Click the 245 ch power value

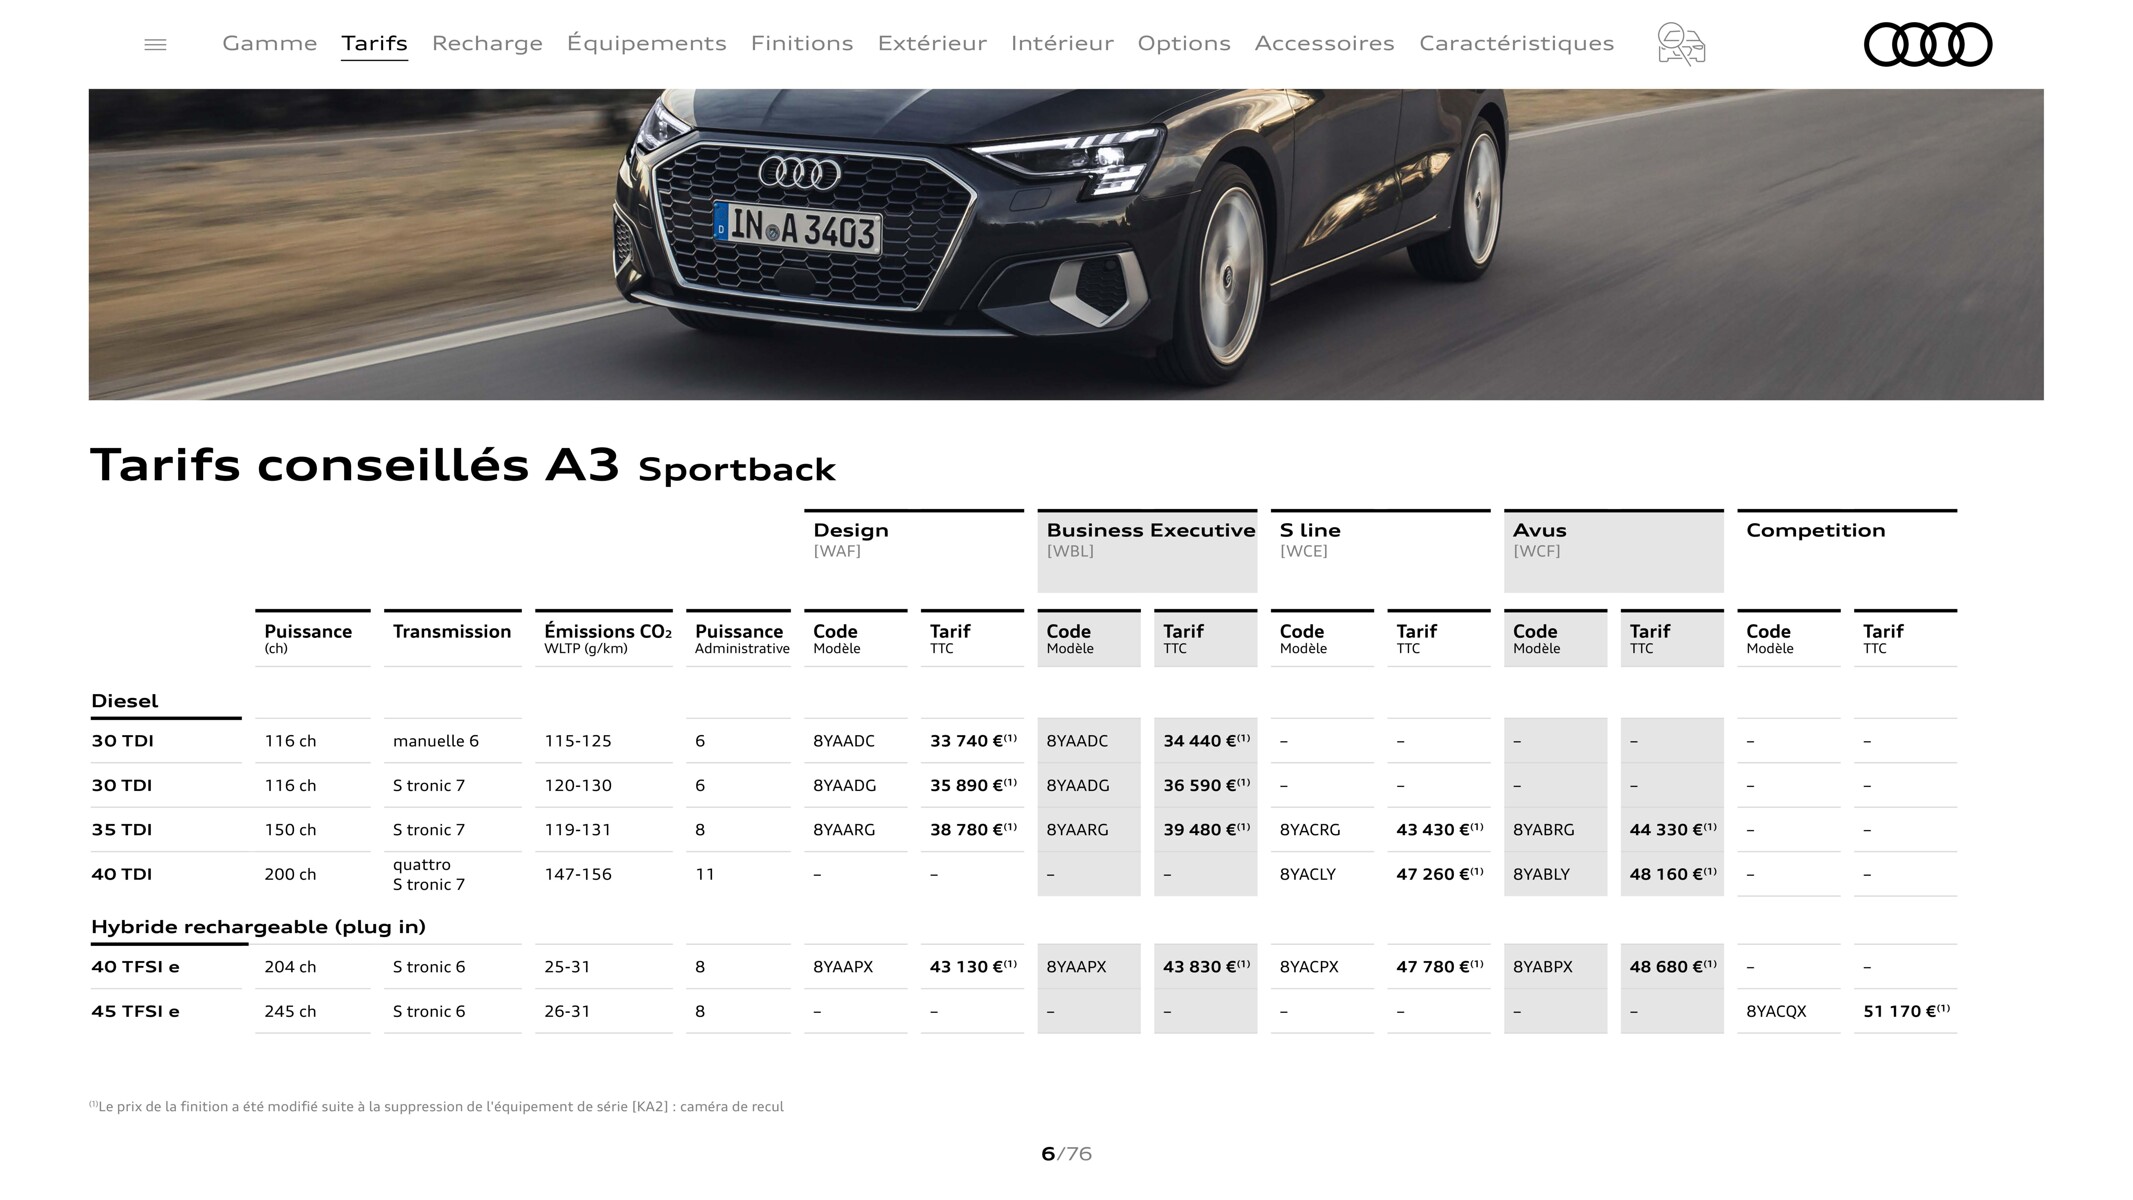290,1011
